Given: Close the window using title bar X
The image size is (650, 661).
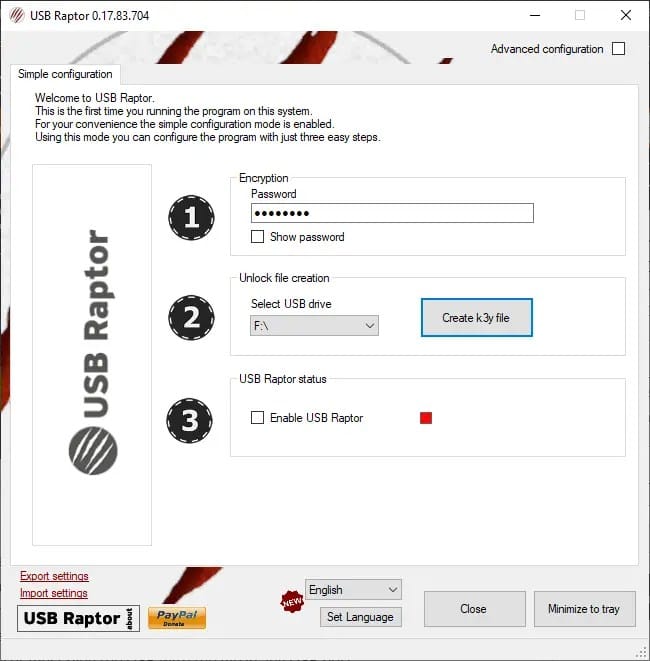Looking at the screenshot, I should 626,15.
